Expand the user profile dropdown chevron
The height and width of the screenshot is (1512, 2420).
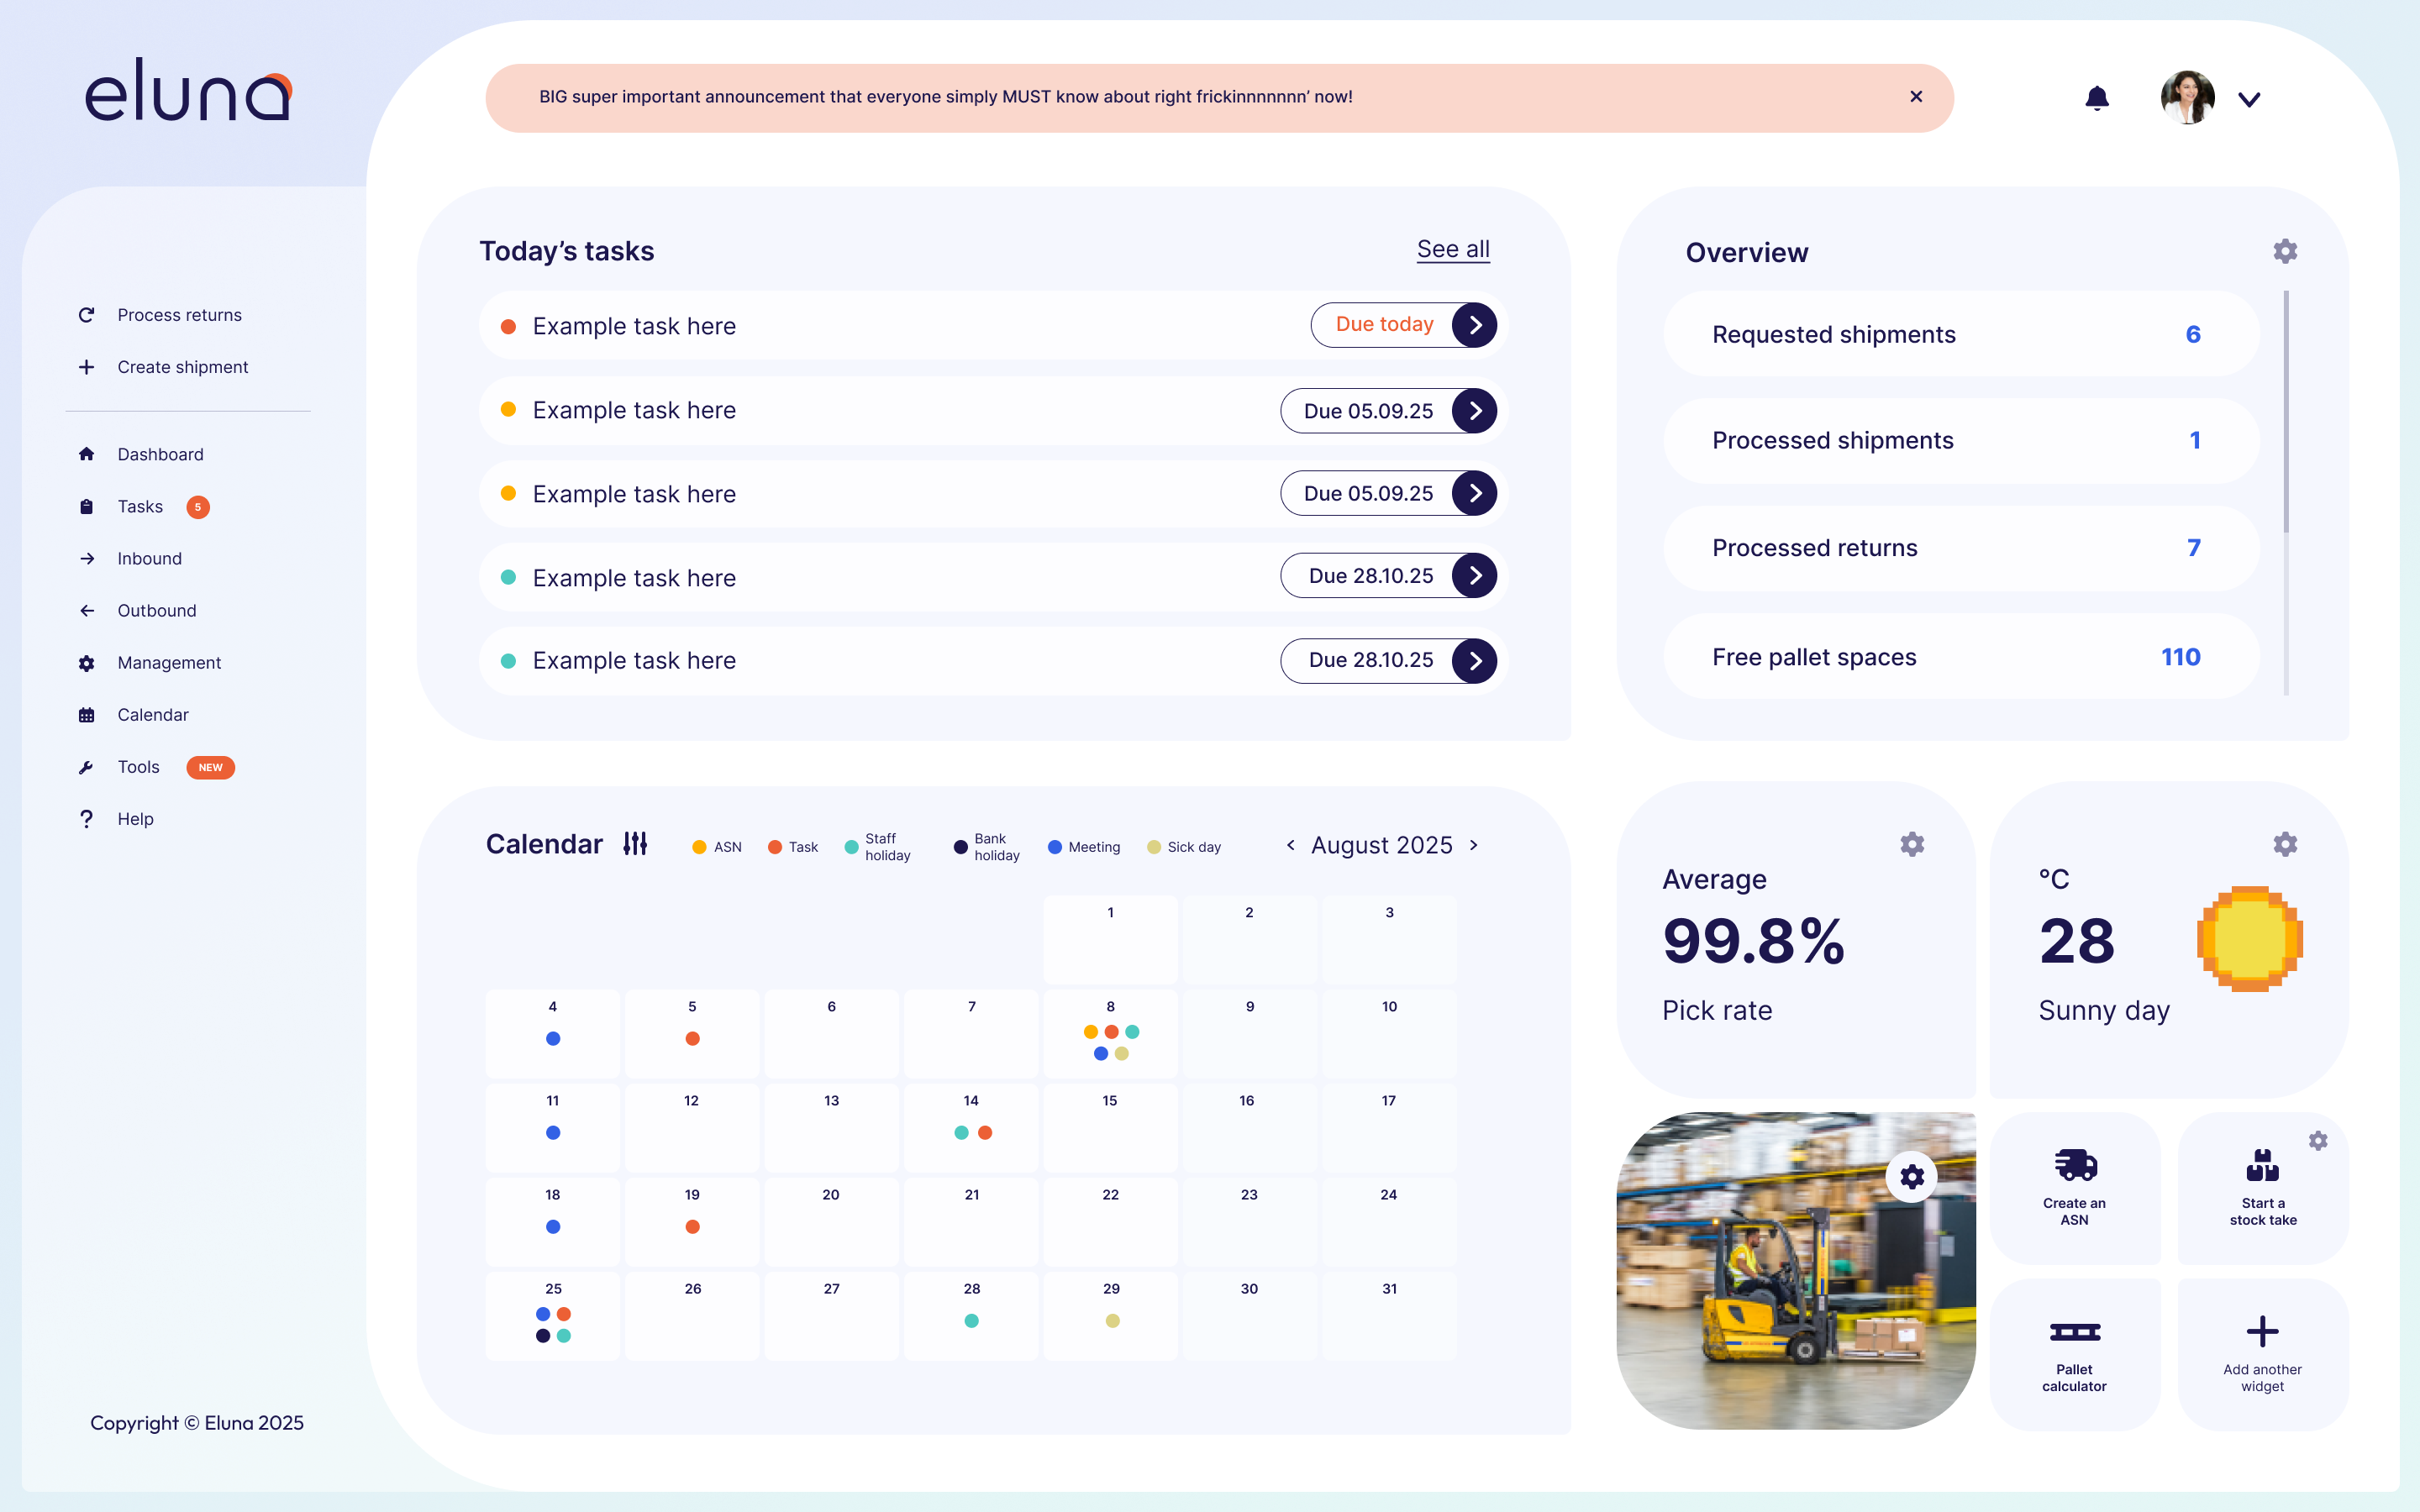coord(2249,99)
